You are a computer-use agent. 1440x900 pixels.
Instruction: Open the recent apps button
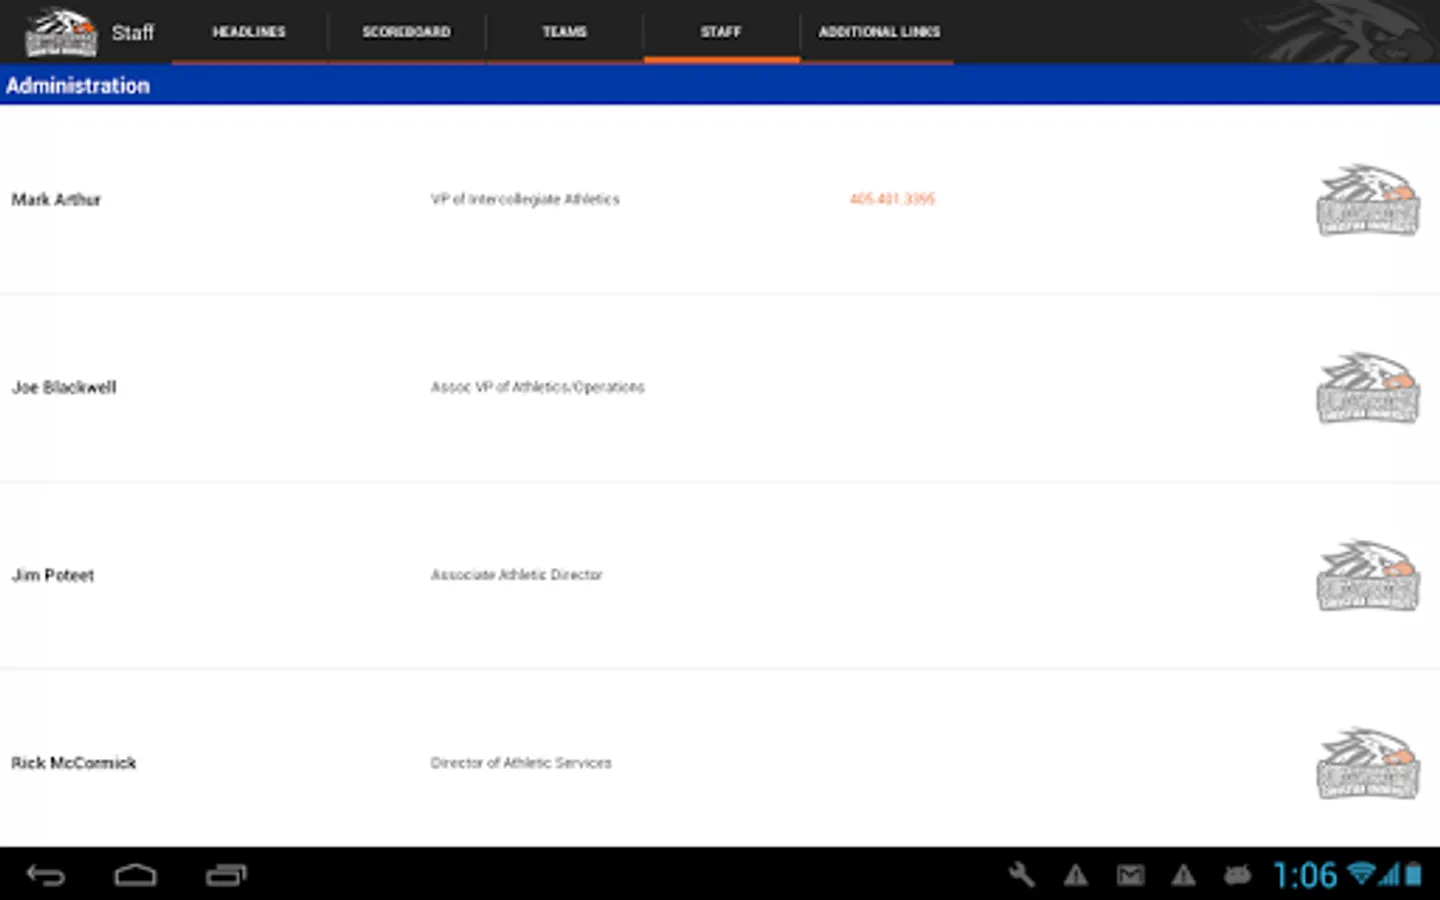click(x=226, y=876)
